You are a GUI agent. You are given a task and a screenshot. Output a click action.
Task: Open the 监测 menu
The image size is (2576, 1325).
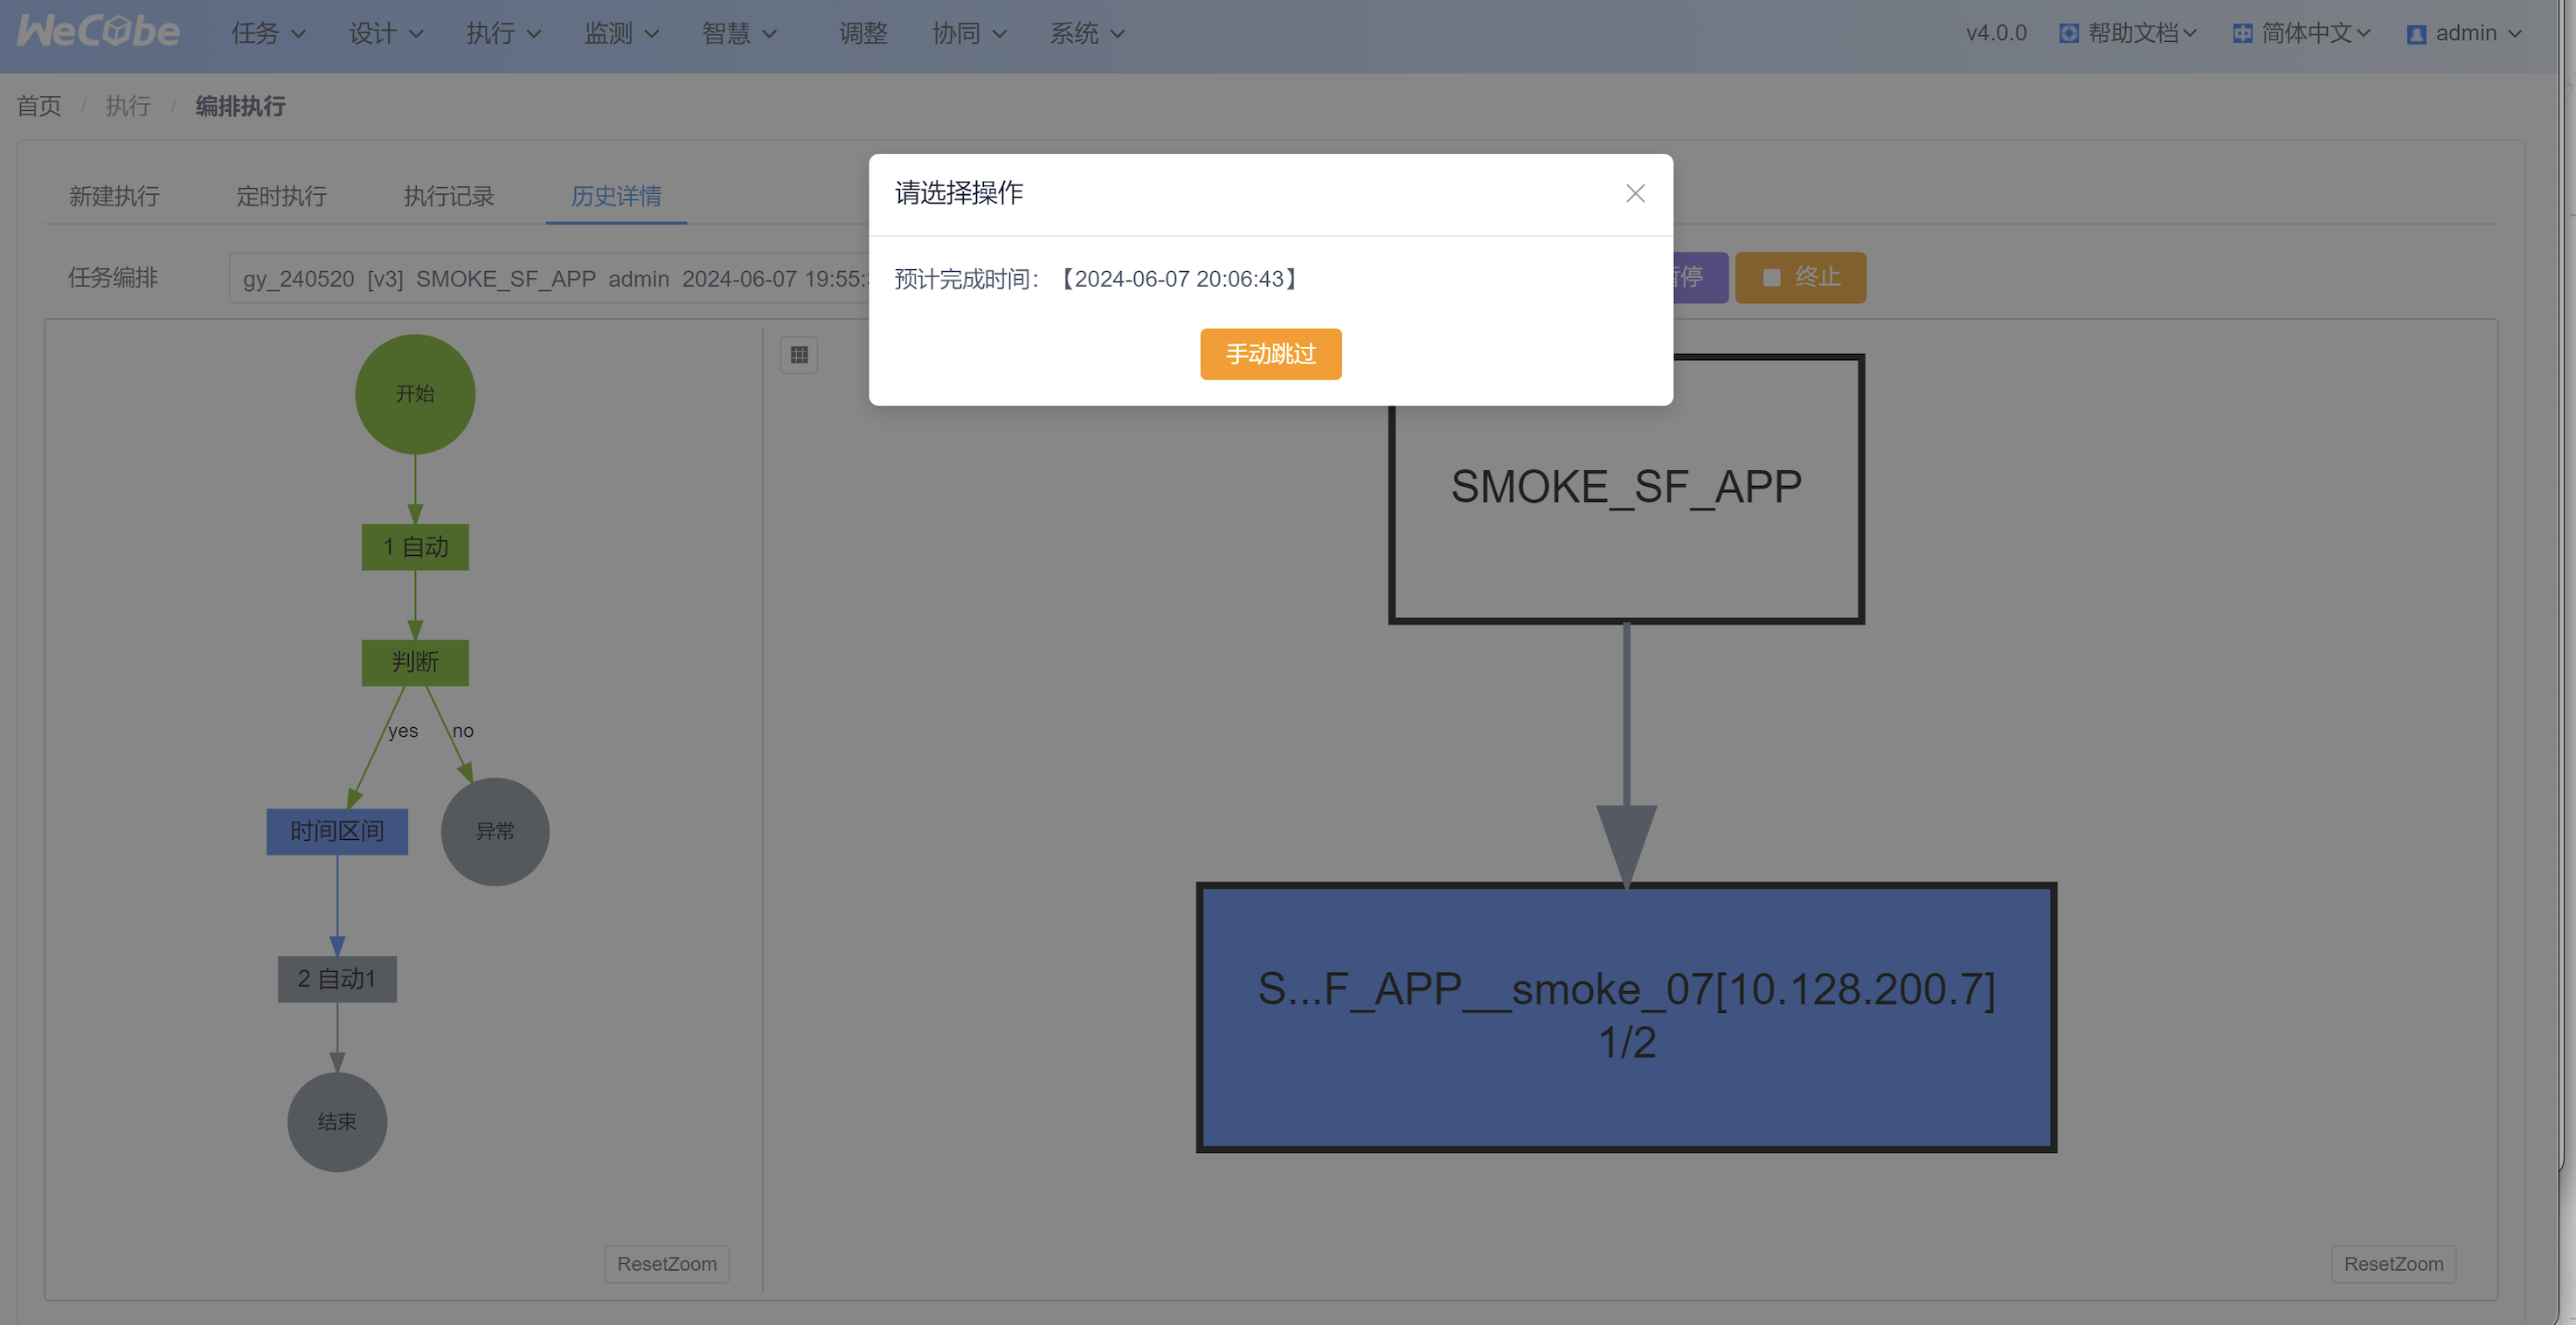[x=621, y=34]
